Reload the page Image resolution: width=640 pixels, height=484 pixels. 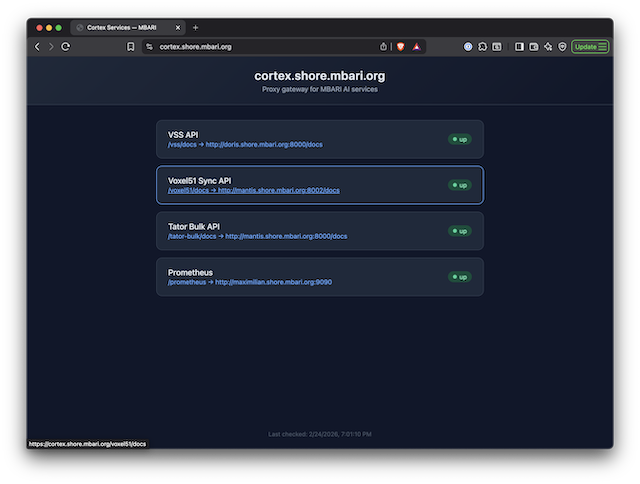pos(65,47)
